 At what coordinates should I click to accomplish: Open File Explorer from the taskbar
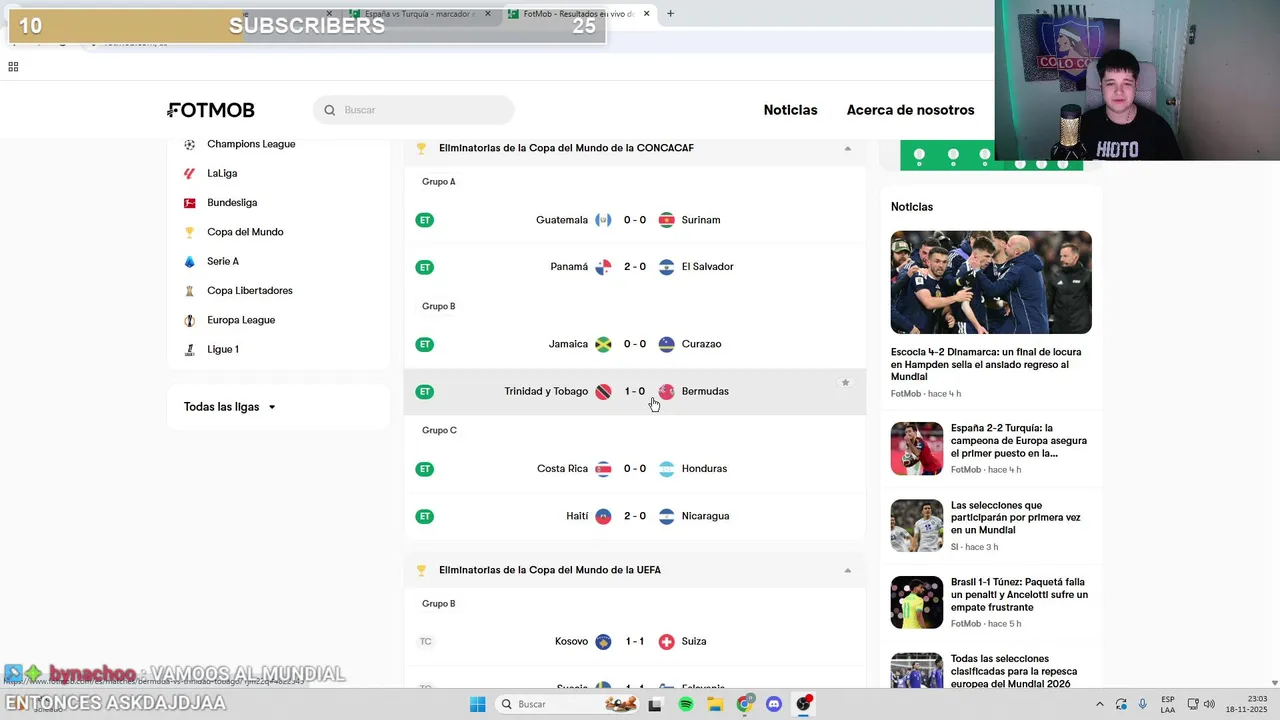pyautogui.click(x=715, y=704)
